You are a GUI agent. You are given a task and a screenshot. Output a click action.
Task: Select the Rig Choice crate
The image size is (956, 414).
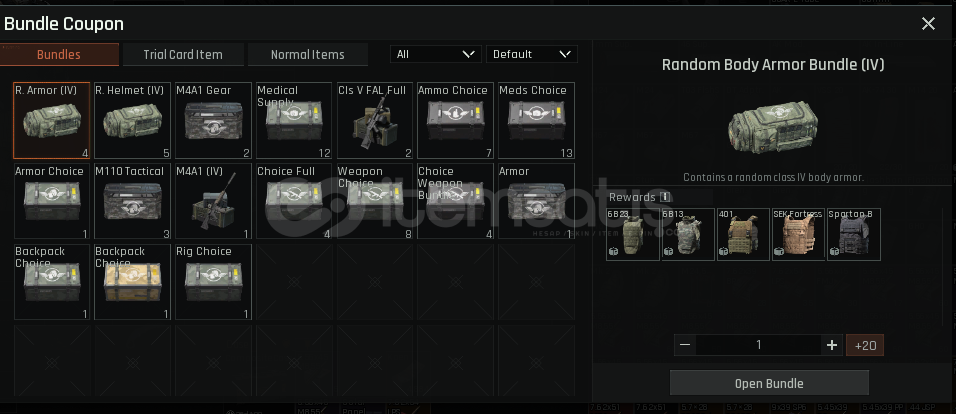(213, 282)
